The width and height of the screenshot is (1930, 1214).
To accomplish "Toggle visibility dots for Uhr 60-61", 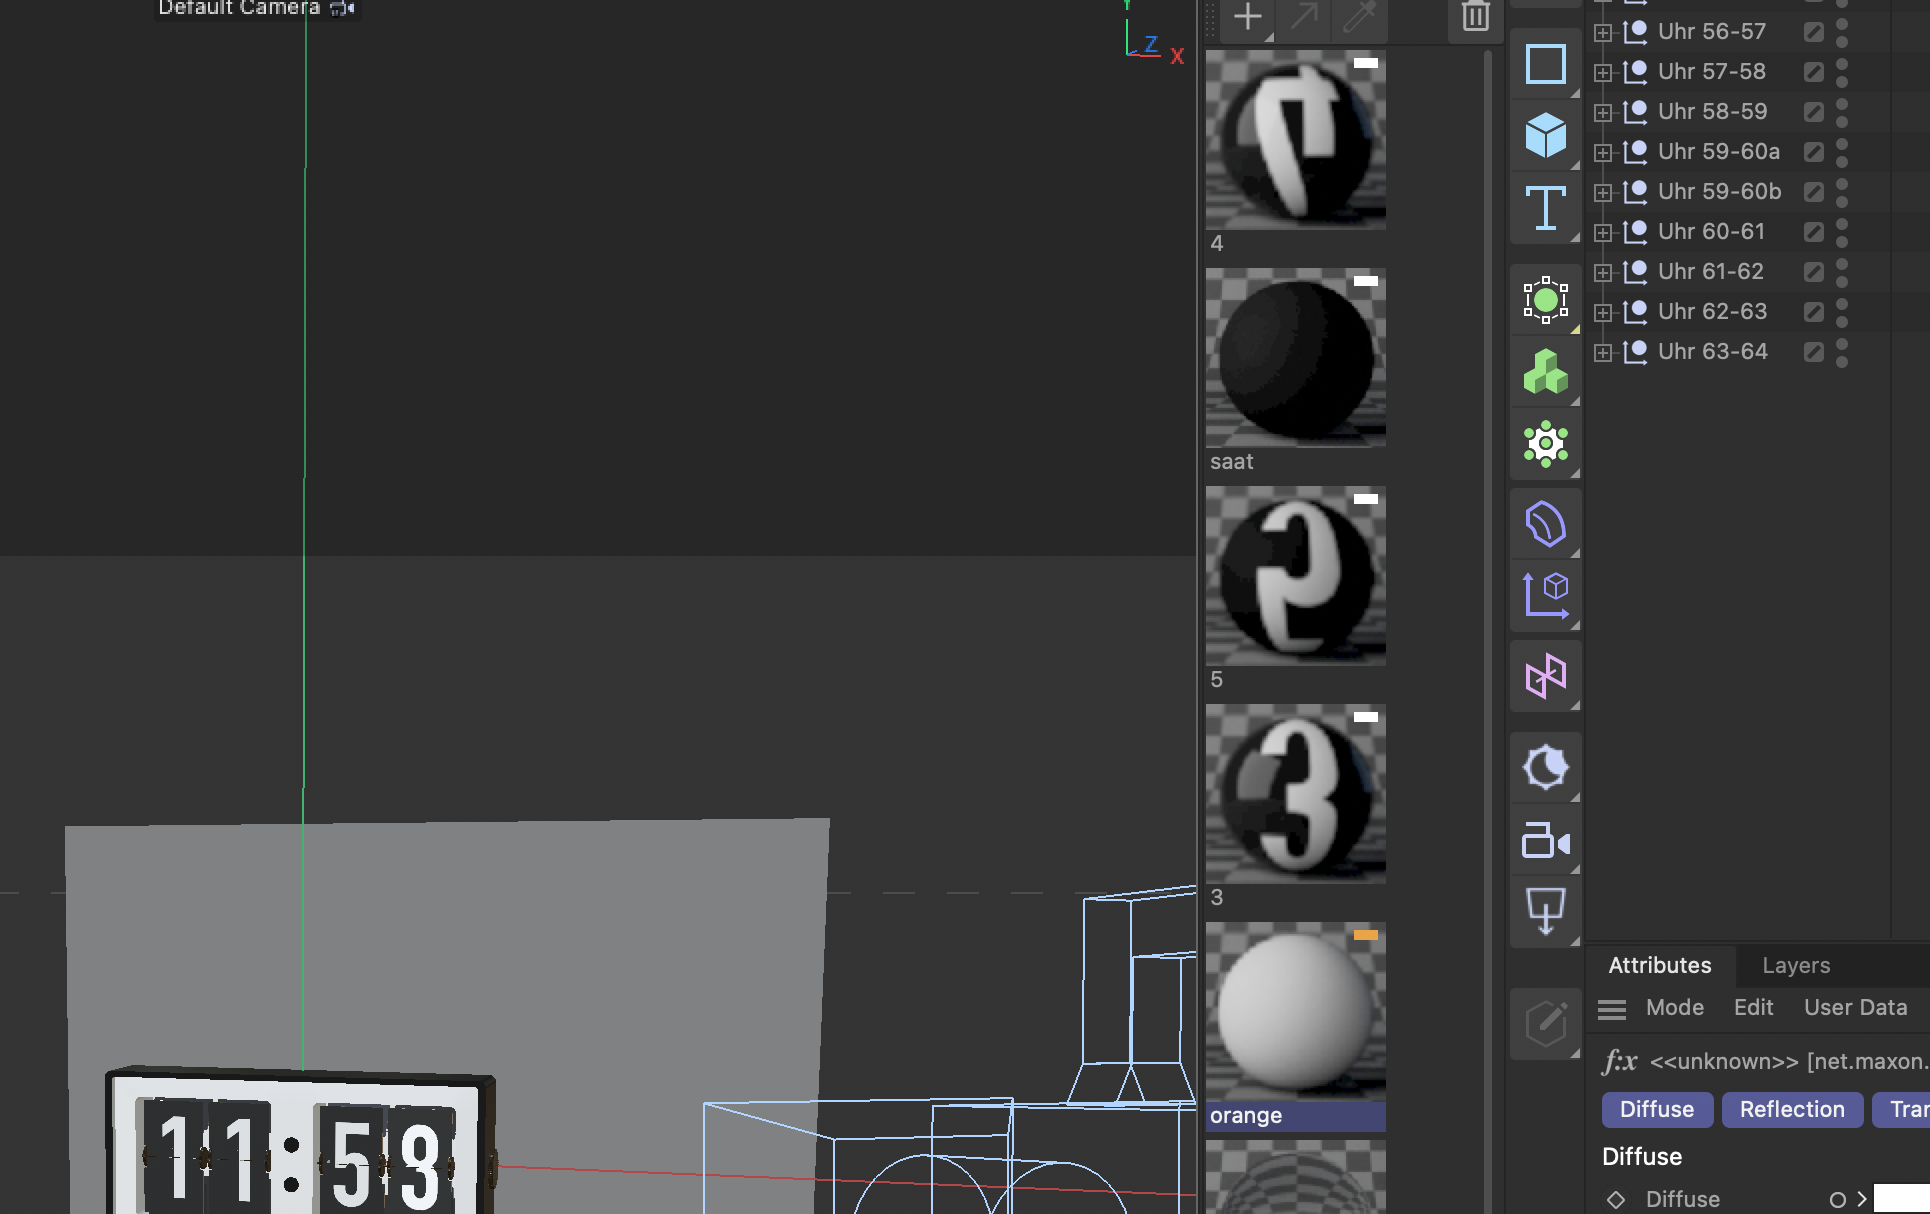I will click(x=1842, y=232).
